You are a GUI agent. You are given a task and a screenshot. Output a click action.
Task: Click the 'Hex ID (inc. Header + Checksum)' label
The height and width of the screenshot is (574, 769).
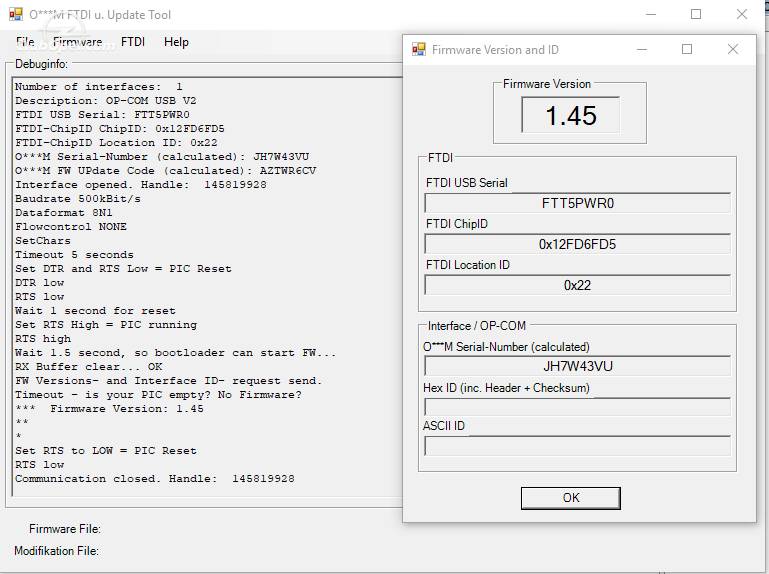click(x=506, y=388)
